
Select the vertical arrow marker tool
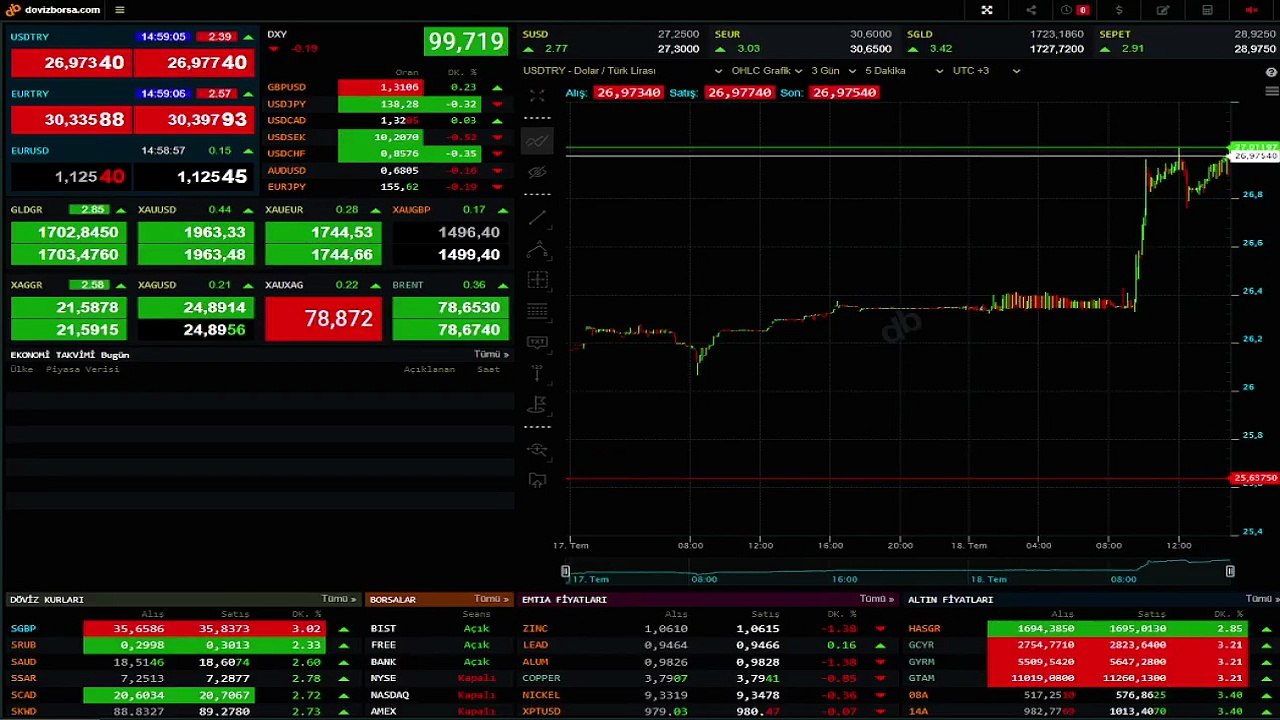pyautogui.click(x=537, y=373)
